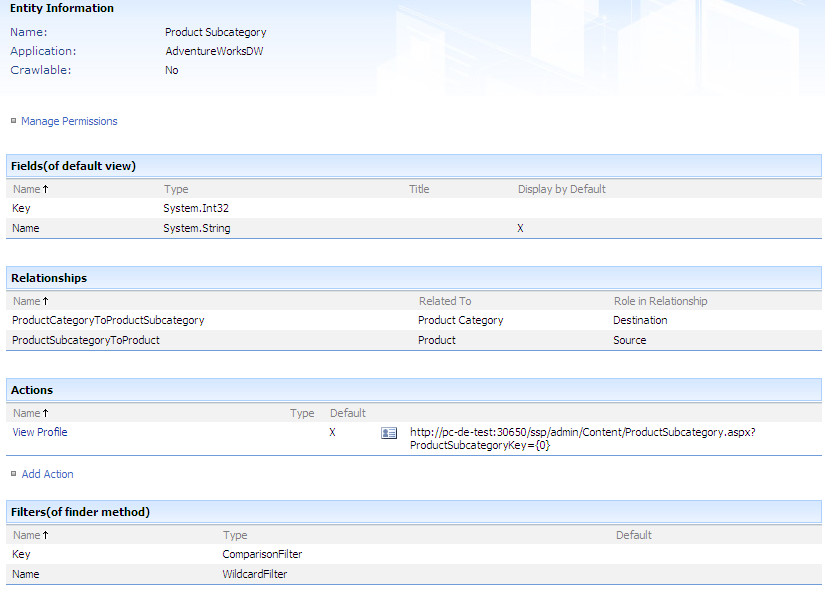Viewport: 826px width, 593px height.
Task: Click the Add Action link
Action: click(47, 474)
